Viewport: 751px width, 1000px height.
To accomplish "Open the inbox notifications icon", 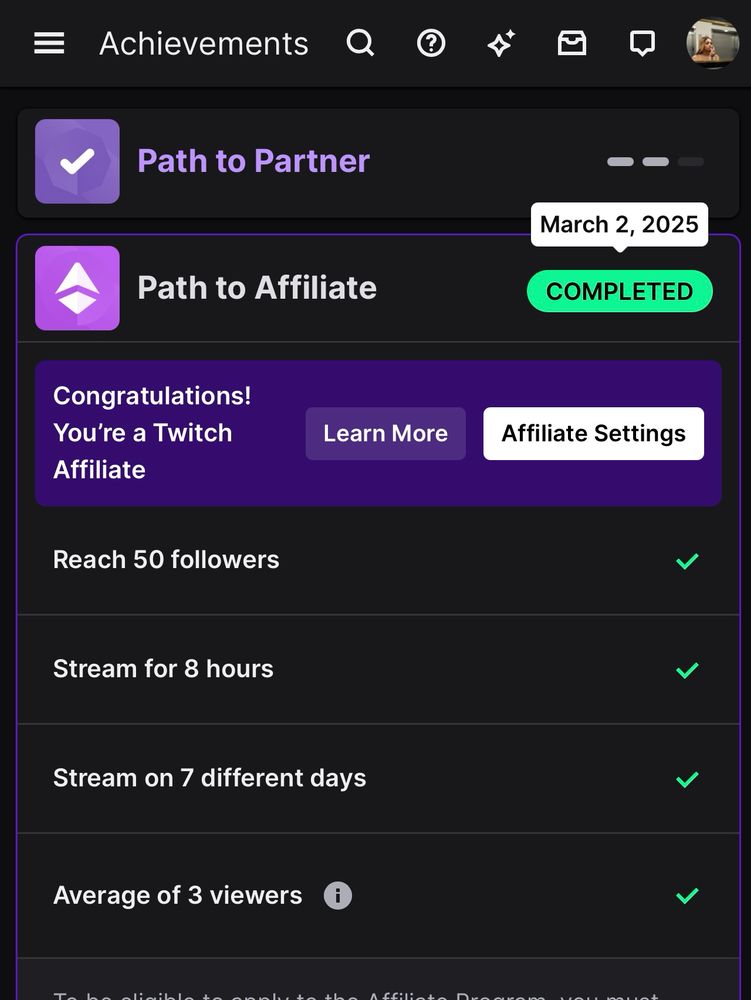I will click(x=572, y=43).
